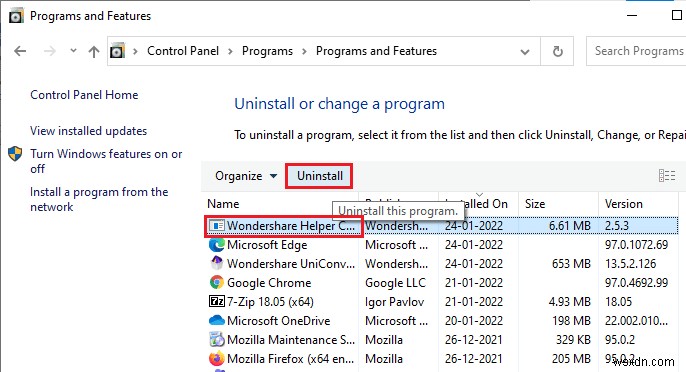Sort by Name column header
This screenshot has width=686, height=372.
[x=223, y=204]
